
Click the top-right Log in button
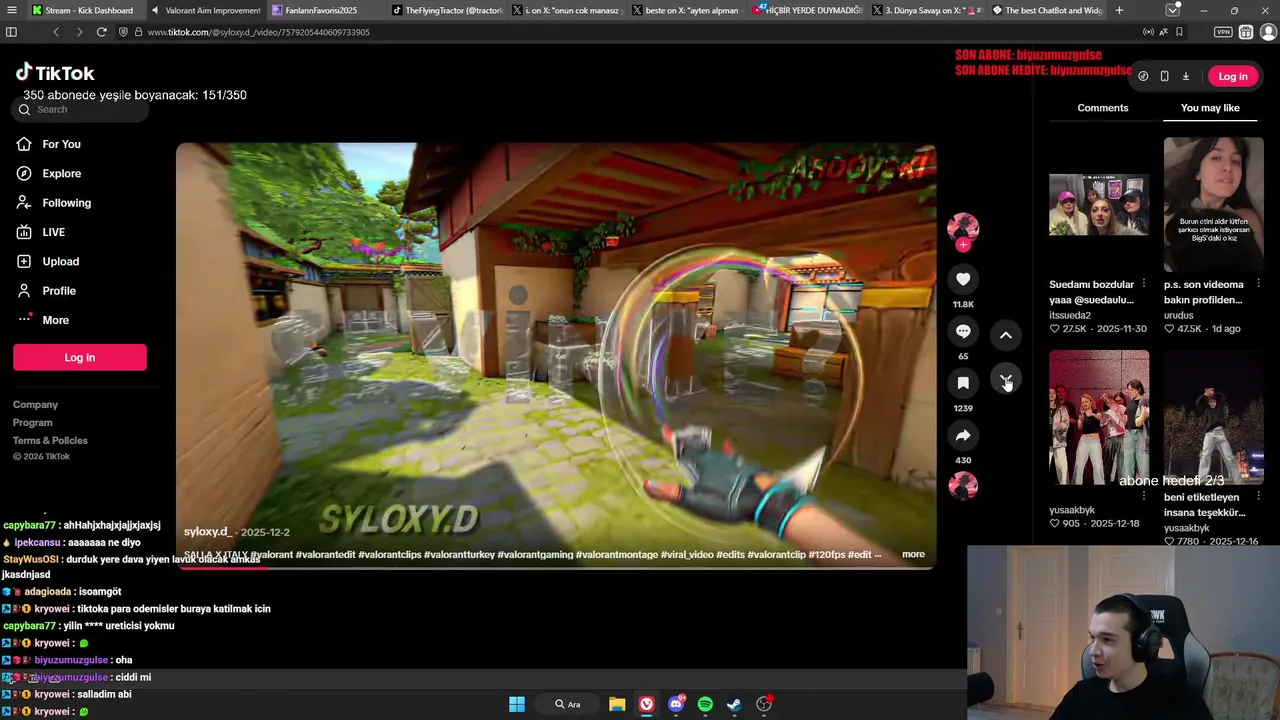(1233, 76)
